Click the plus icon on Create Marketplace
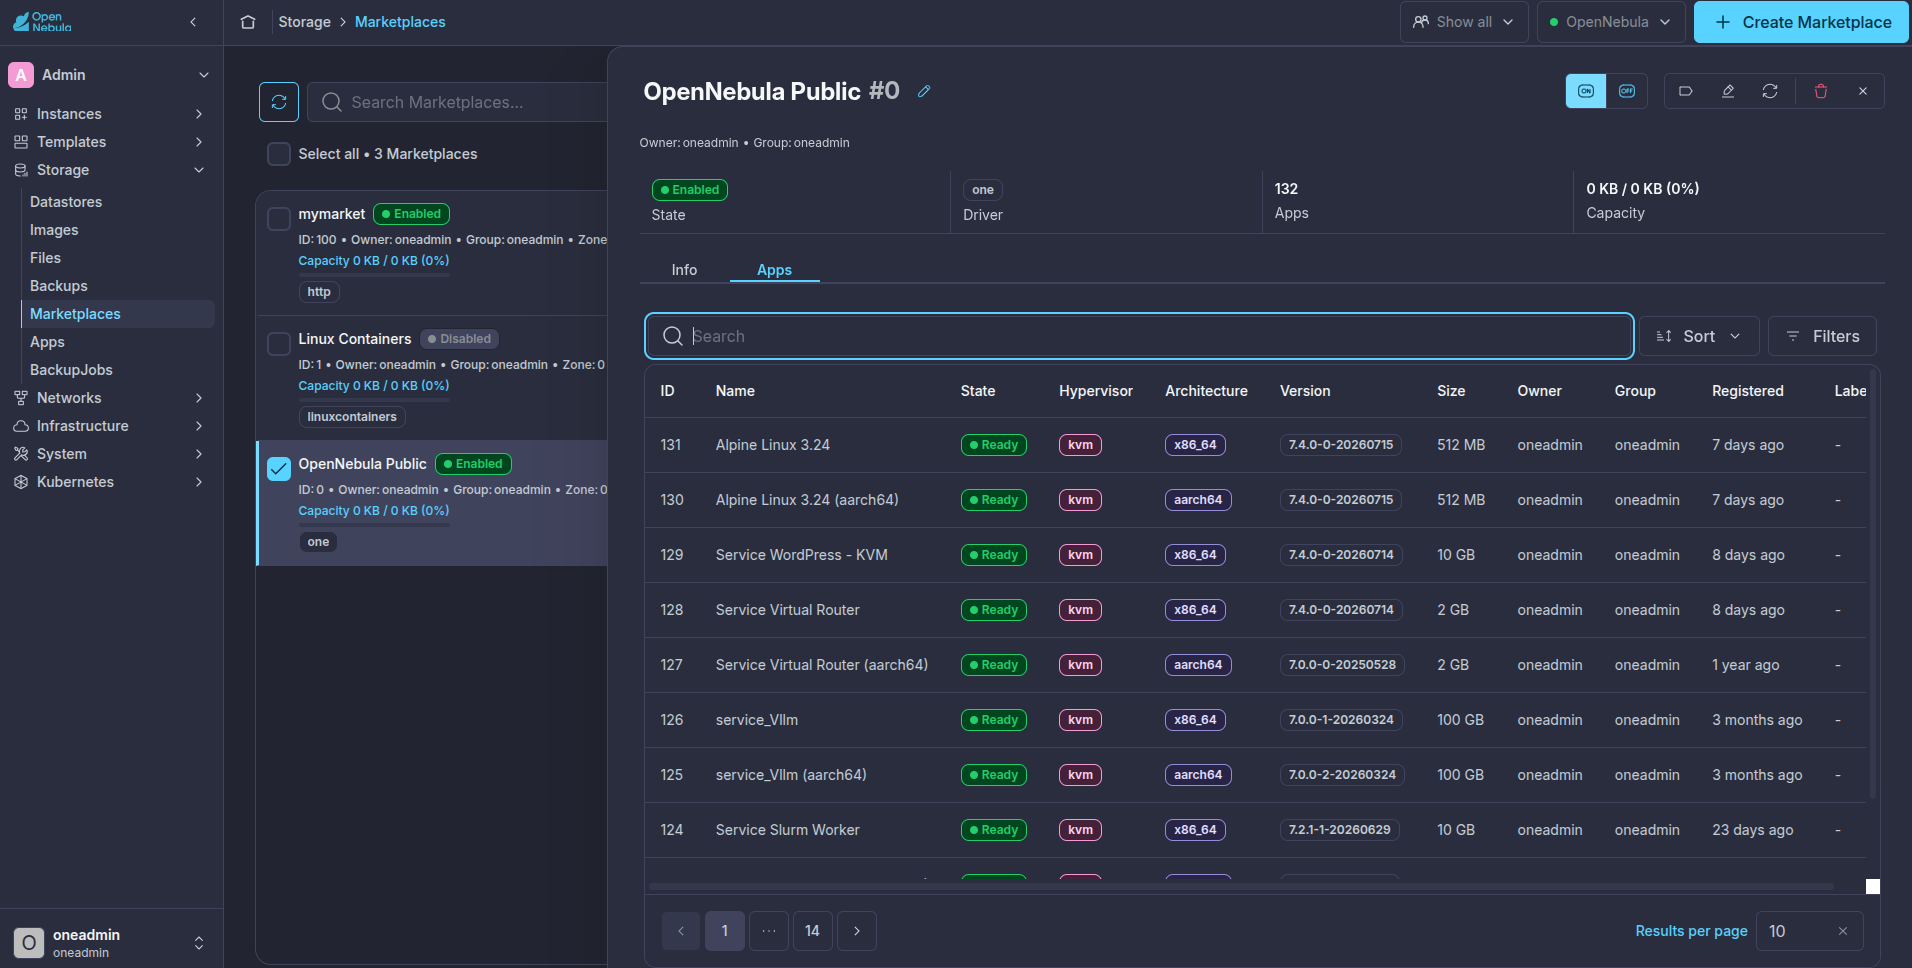1912x968 pixels. point(1723,22)
